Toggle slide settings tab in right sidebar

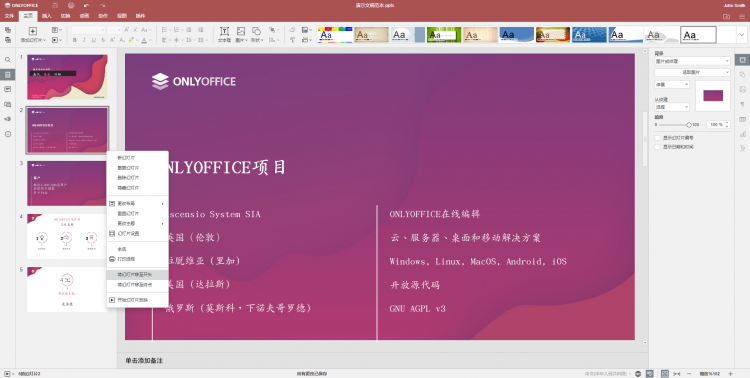coord(742,60)
